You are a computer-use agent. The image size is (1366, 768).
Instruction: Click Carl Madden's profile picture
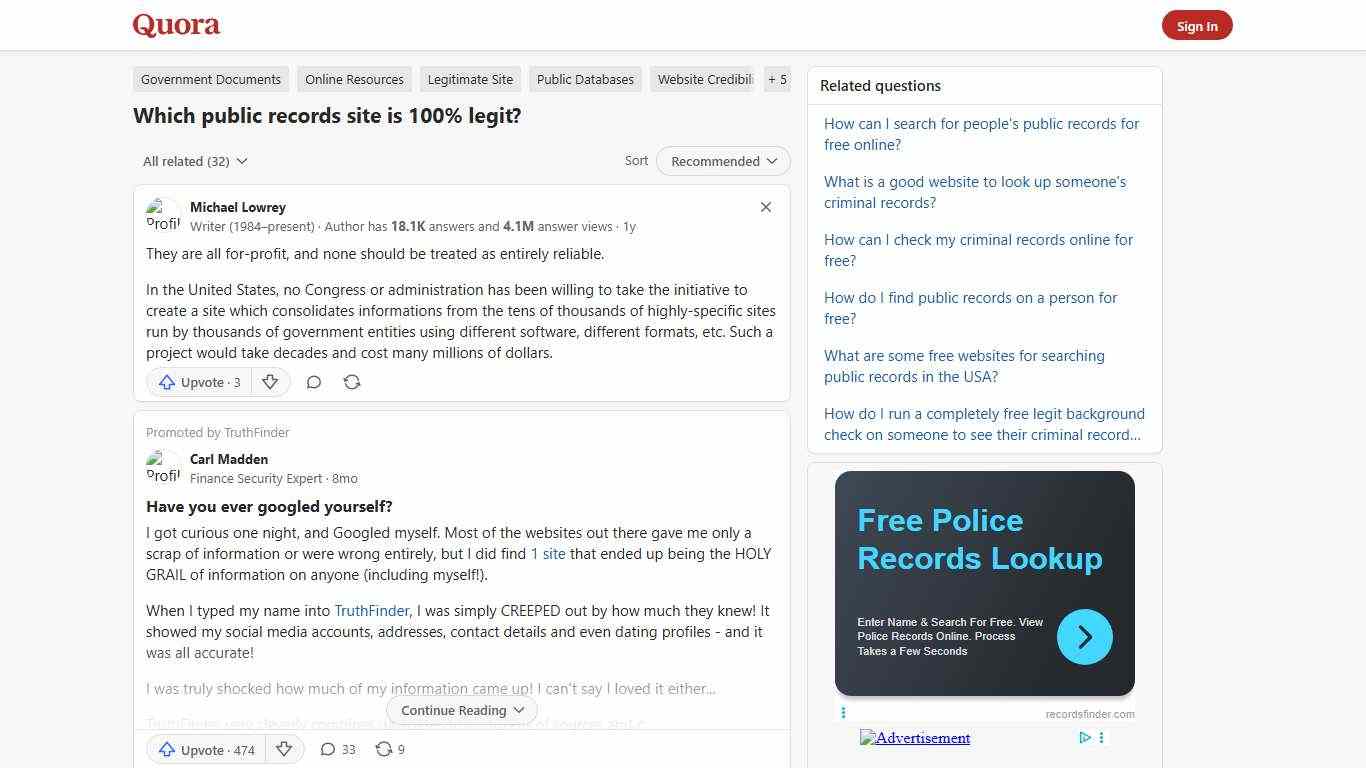pyautogui.click(x=164, y=467)
